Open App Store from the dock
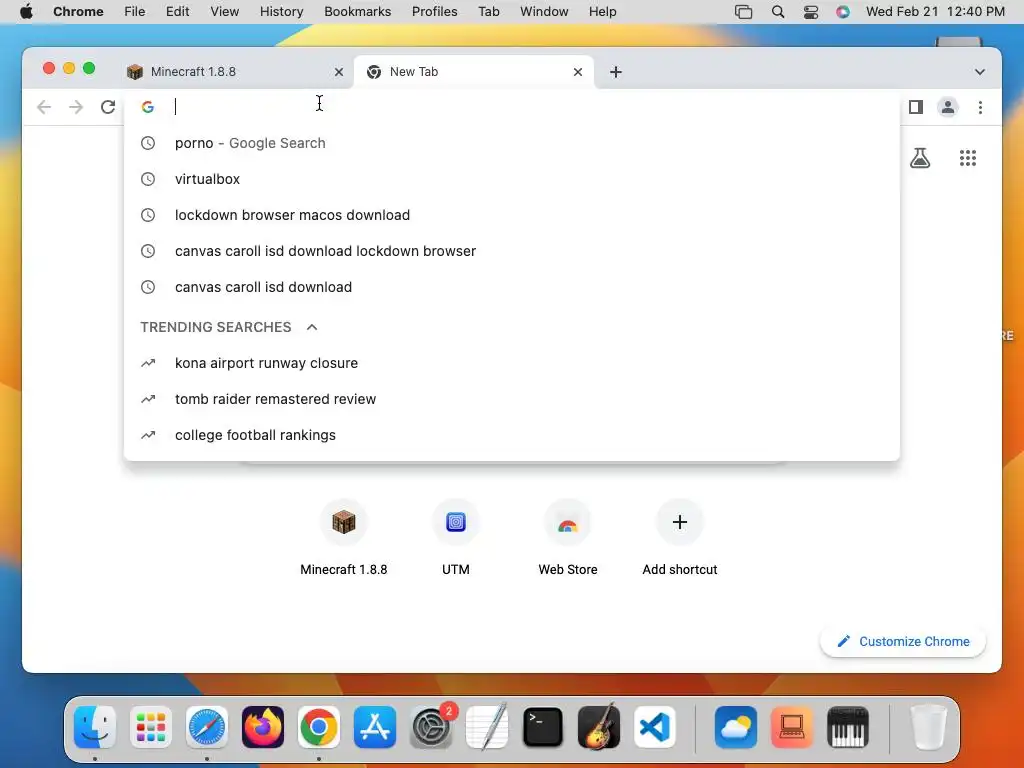 (x=375, y=727)
